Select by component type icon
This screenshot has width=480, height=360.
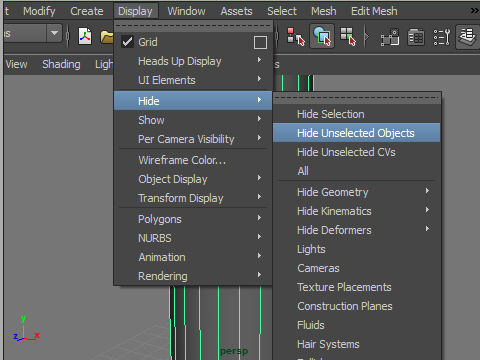348,36
